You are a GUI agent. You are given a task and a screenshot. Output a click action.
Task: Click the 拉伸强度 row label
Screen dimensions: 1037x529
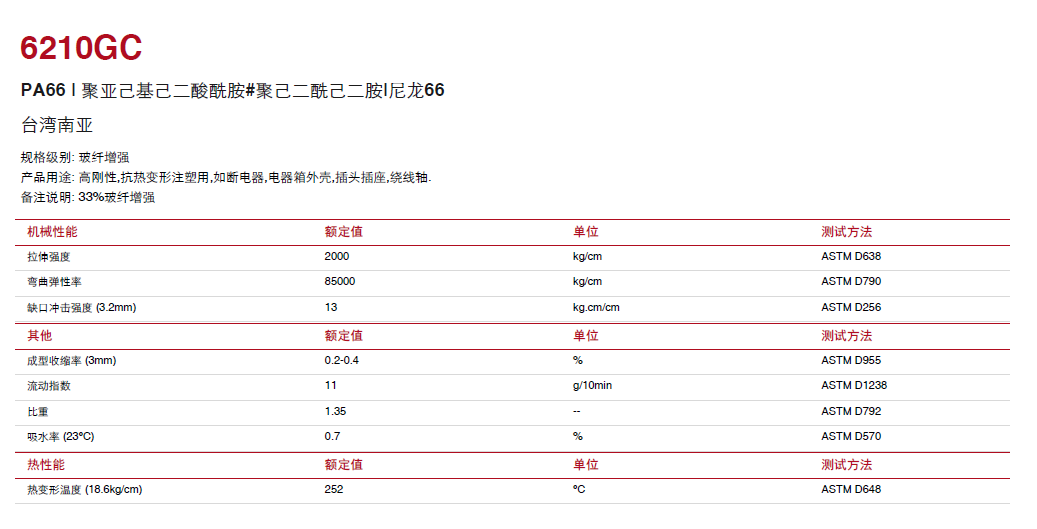coord(48,257)
